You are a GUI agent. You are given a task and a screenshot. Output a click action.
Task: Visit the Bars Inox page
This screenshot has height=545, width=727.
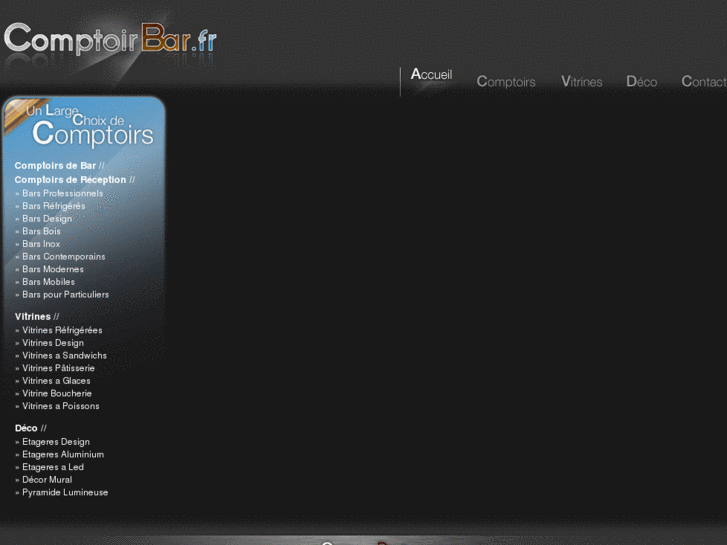(41, 244)
